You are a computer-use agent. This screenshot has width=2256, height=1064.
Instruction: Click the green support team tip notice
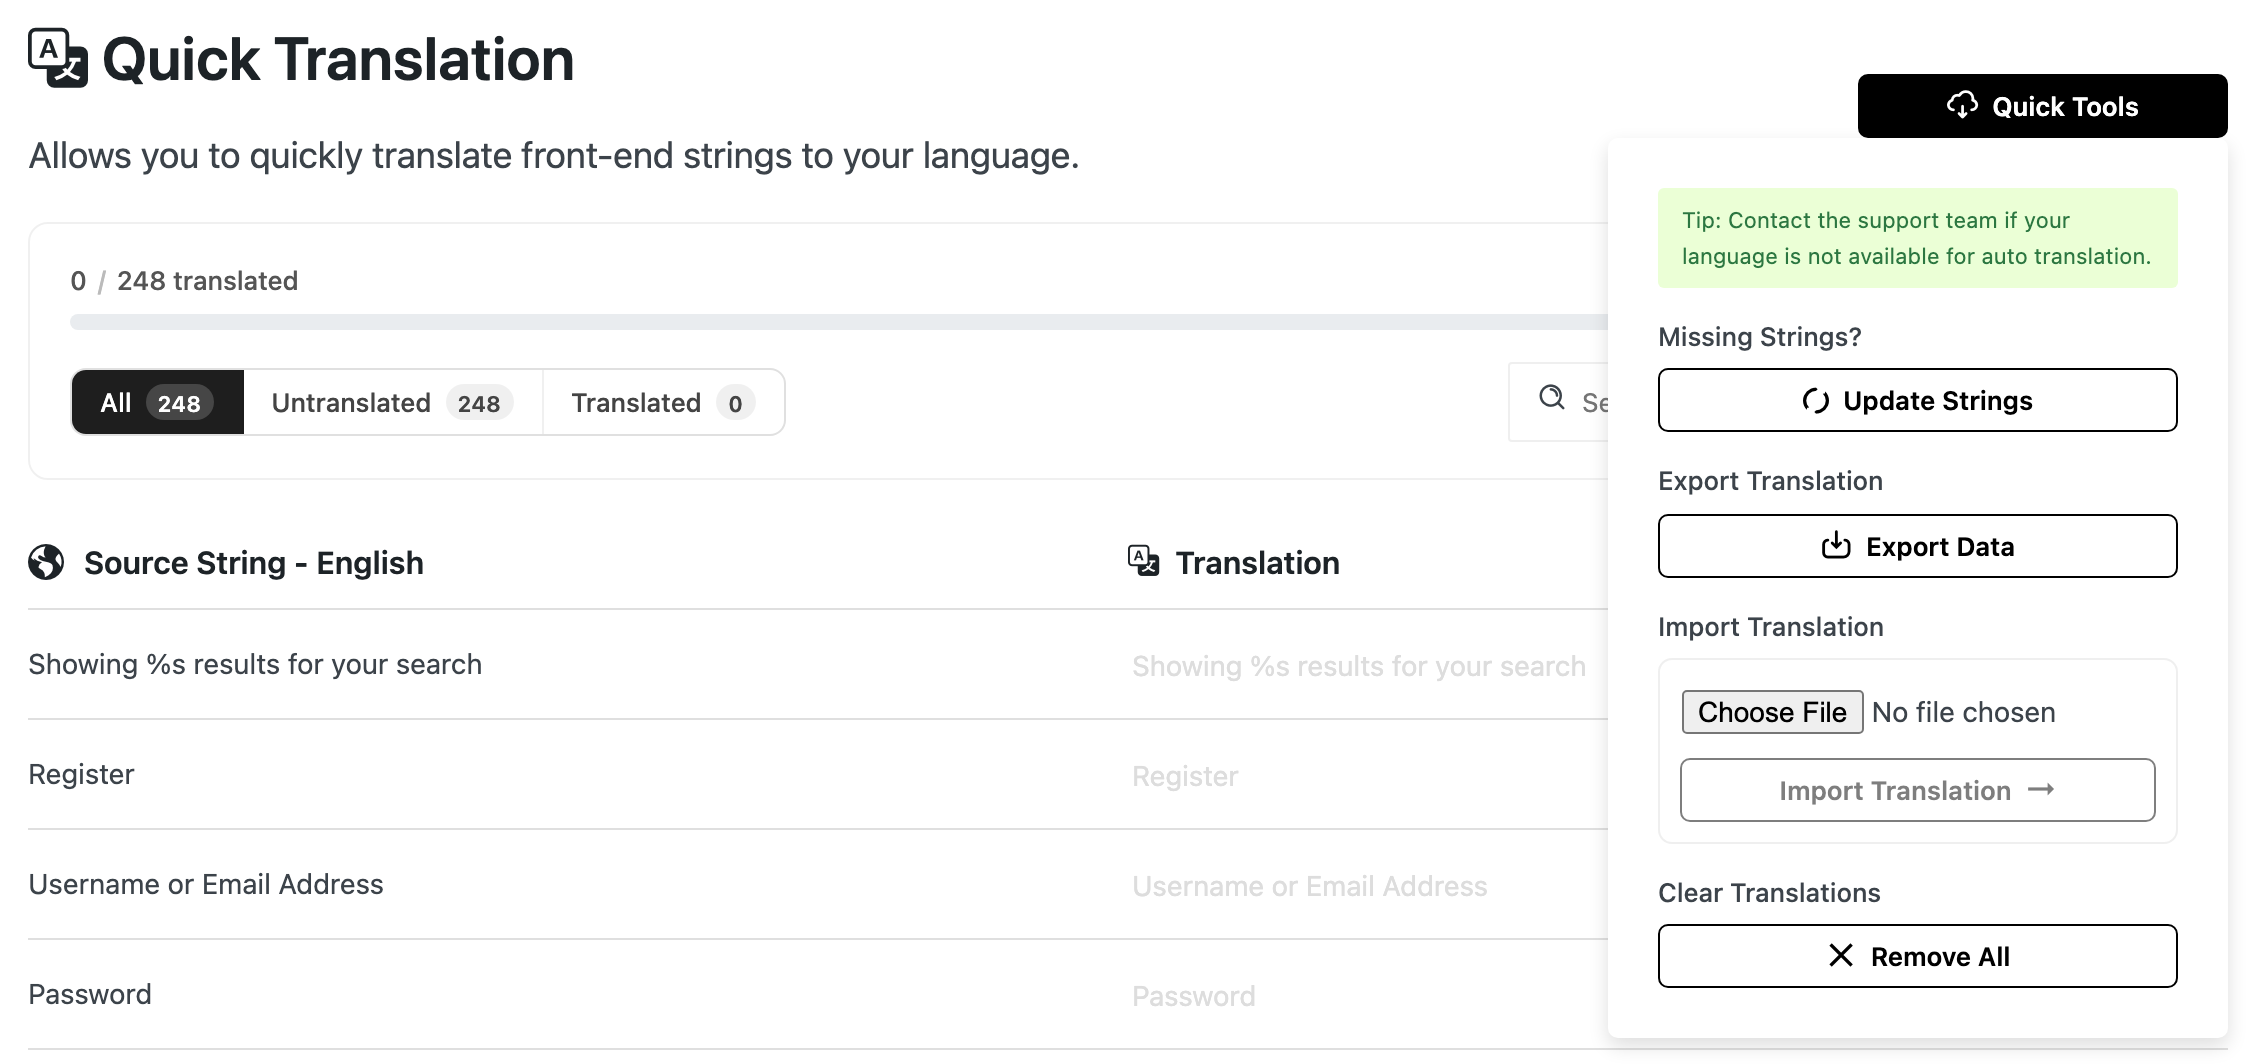point(1917,238)
